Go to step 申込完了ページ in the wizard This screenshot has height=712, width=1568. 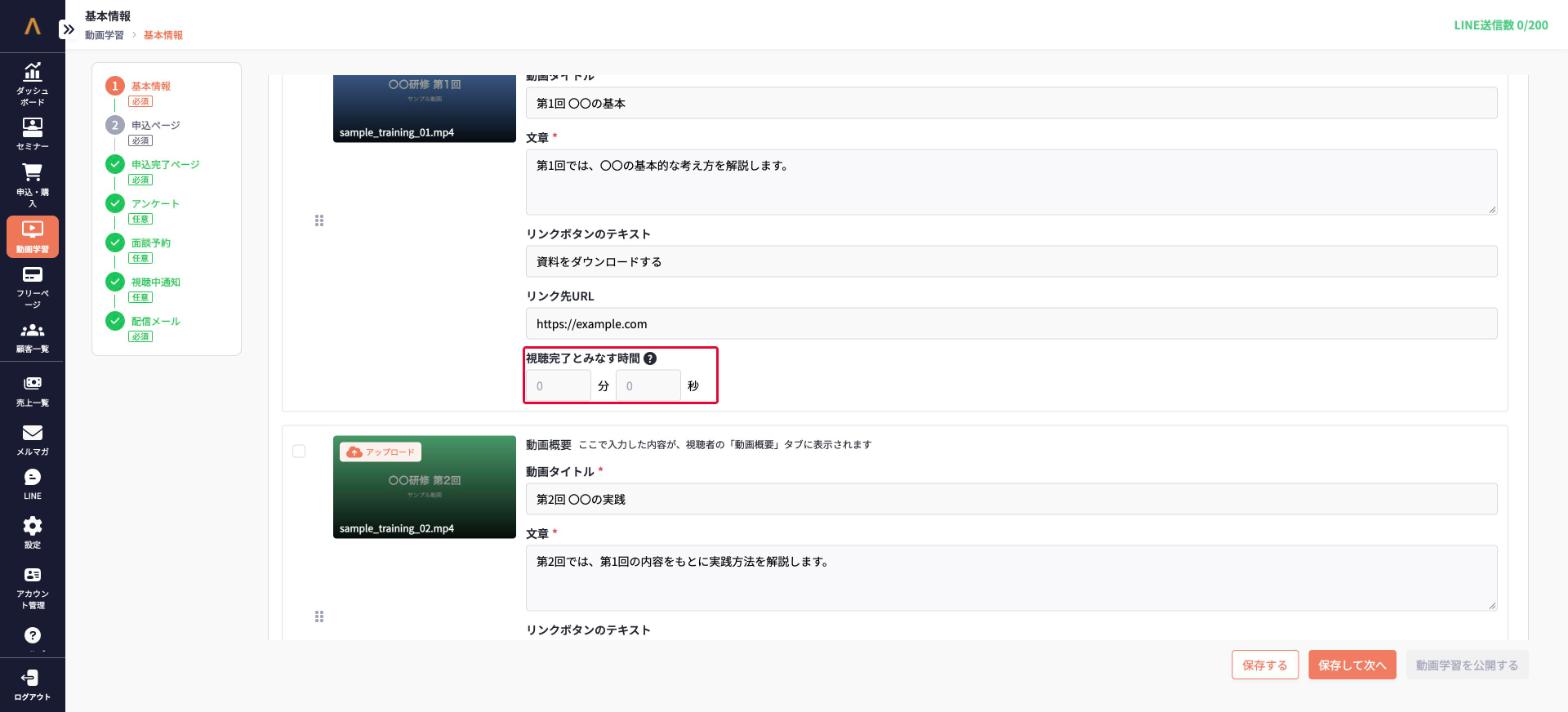point(165,164)
